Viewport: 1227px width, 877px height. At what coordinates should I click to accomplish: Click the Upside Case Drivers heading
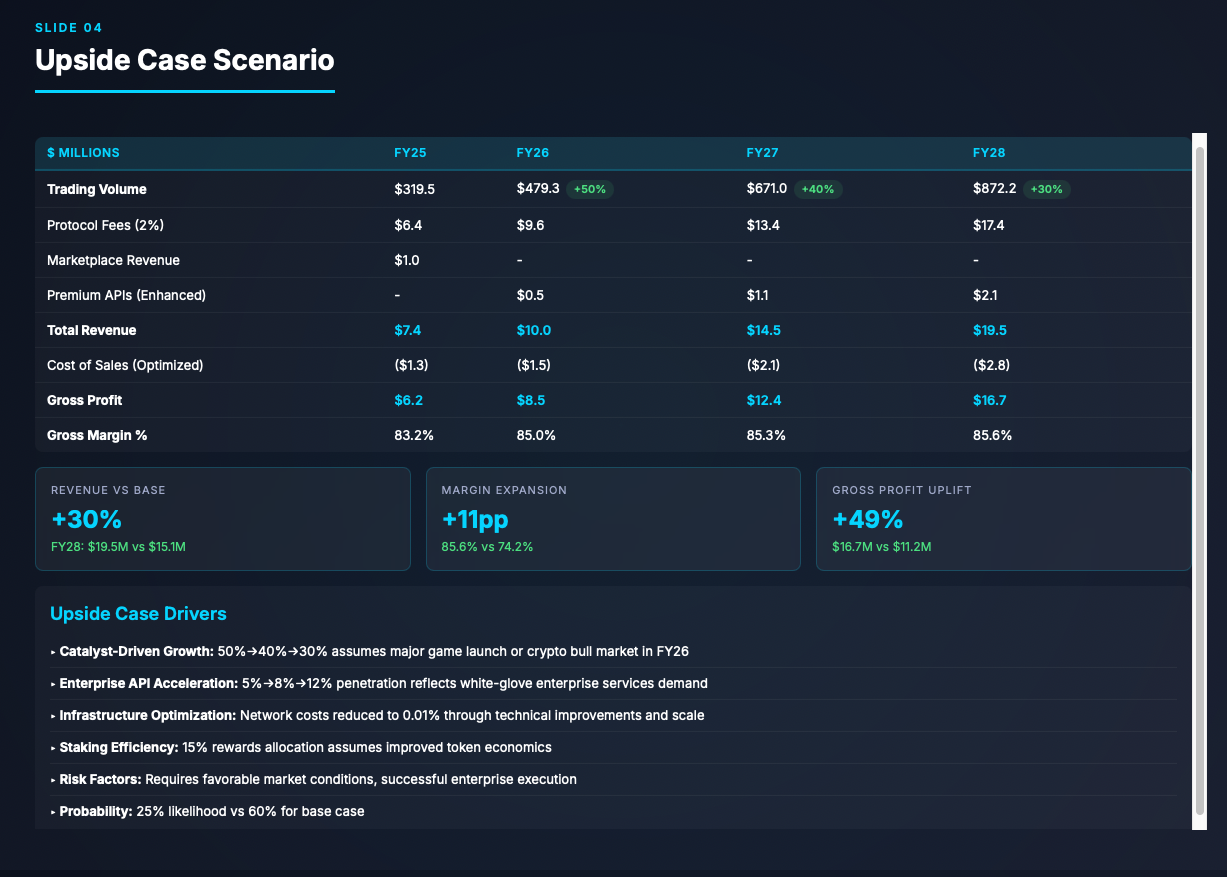[x=138, y=614]
